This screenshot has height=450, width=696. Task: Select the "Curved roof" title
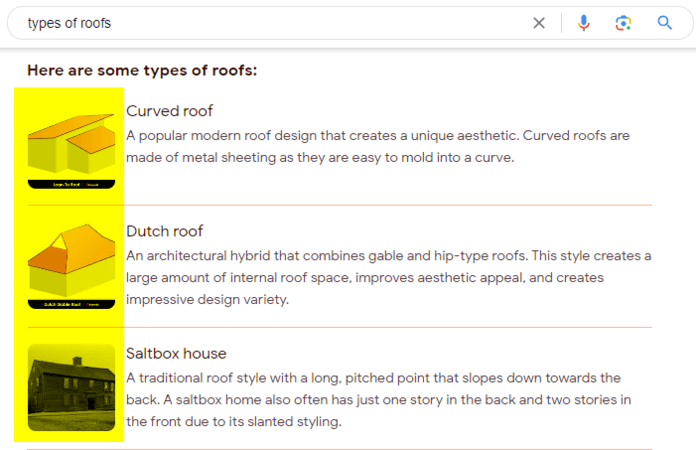click(169, 111)
